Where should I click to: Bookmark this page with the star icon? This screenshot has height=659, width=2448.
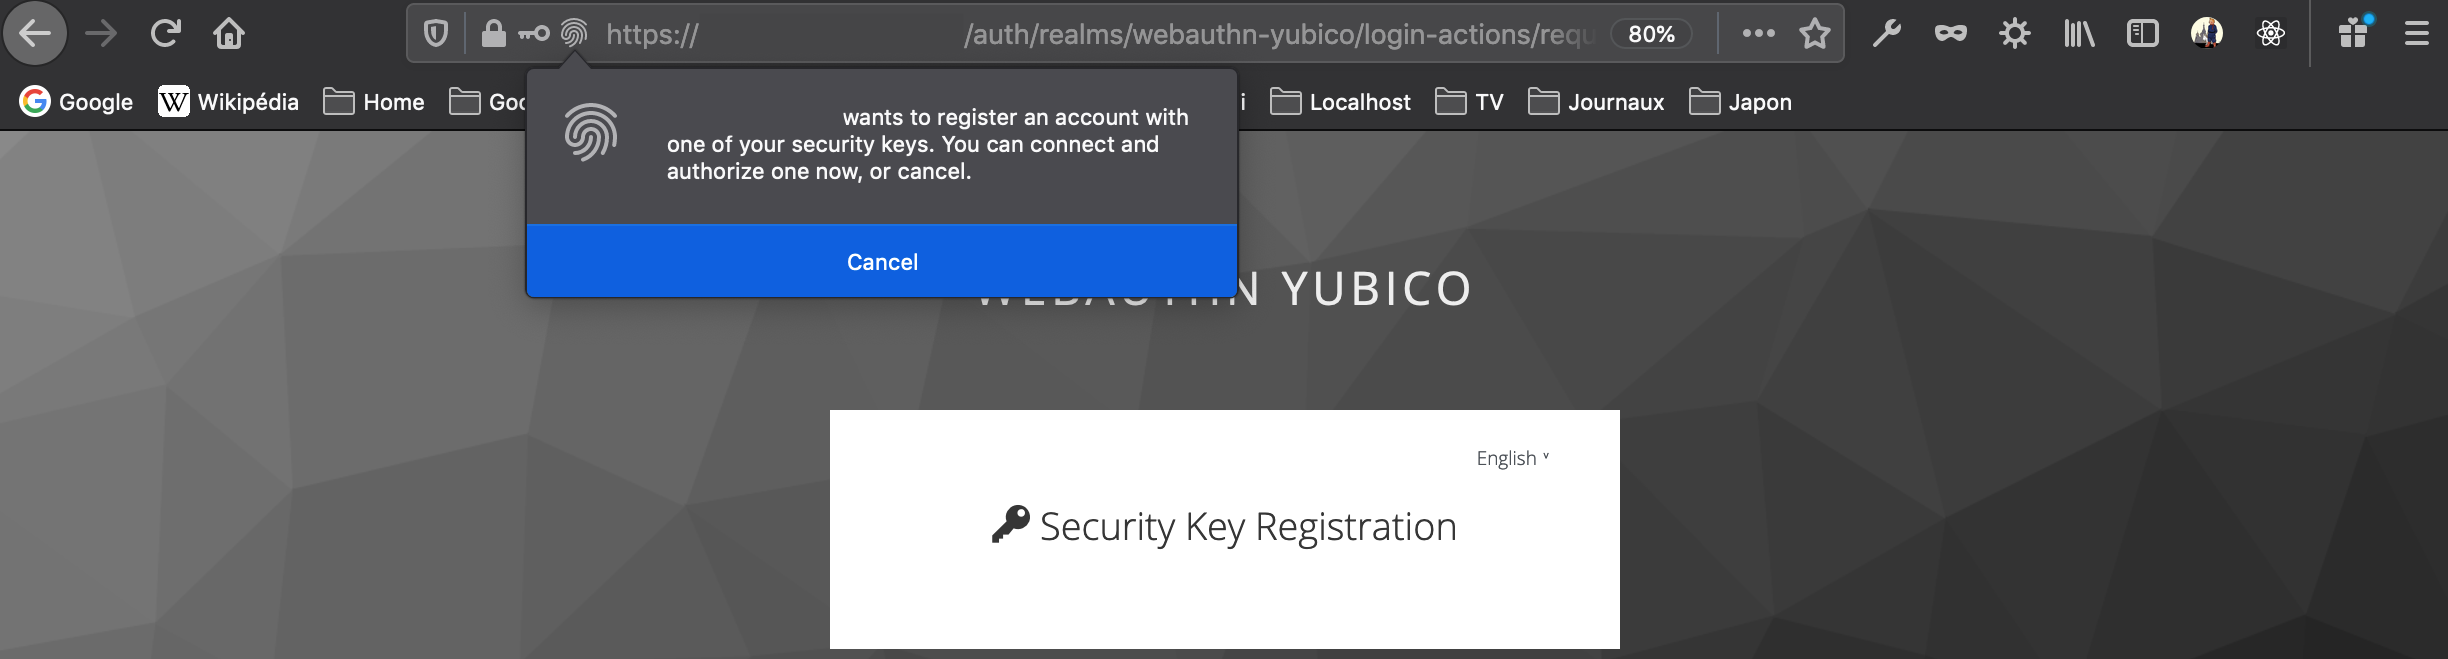click(1814, 33)
